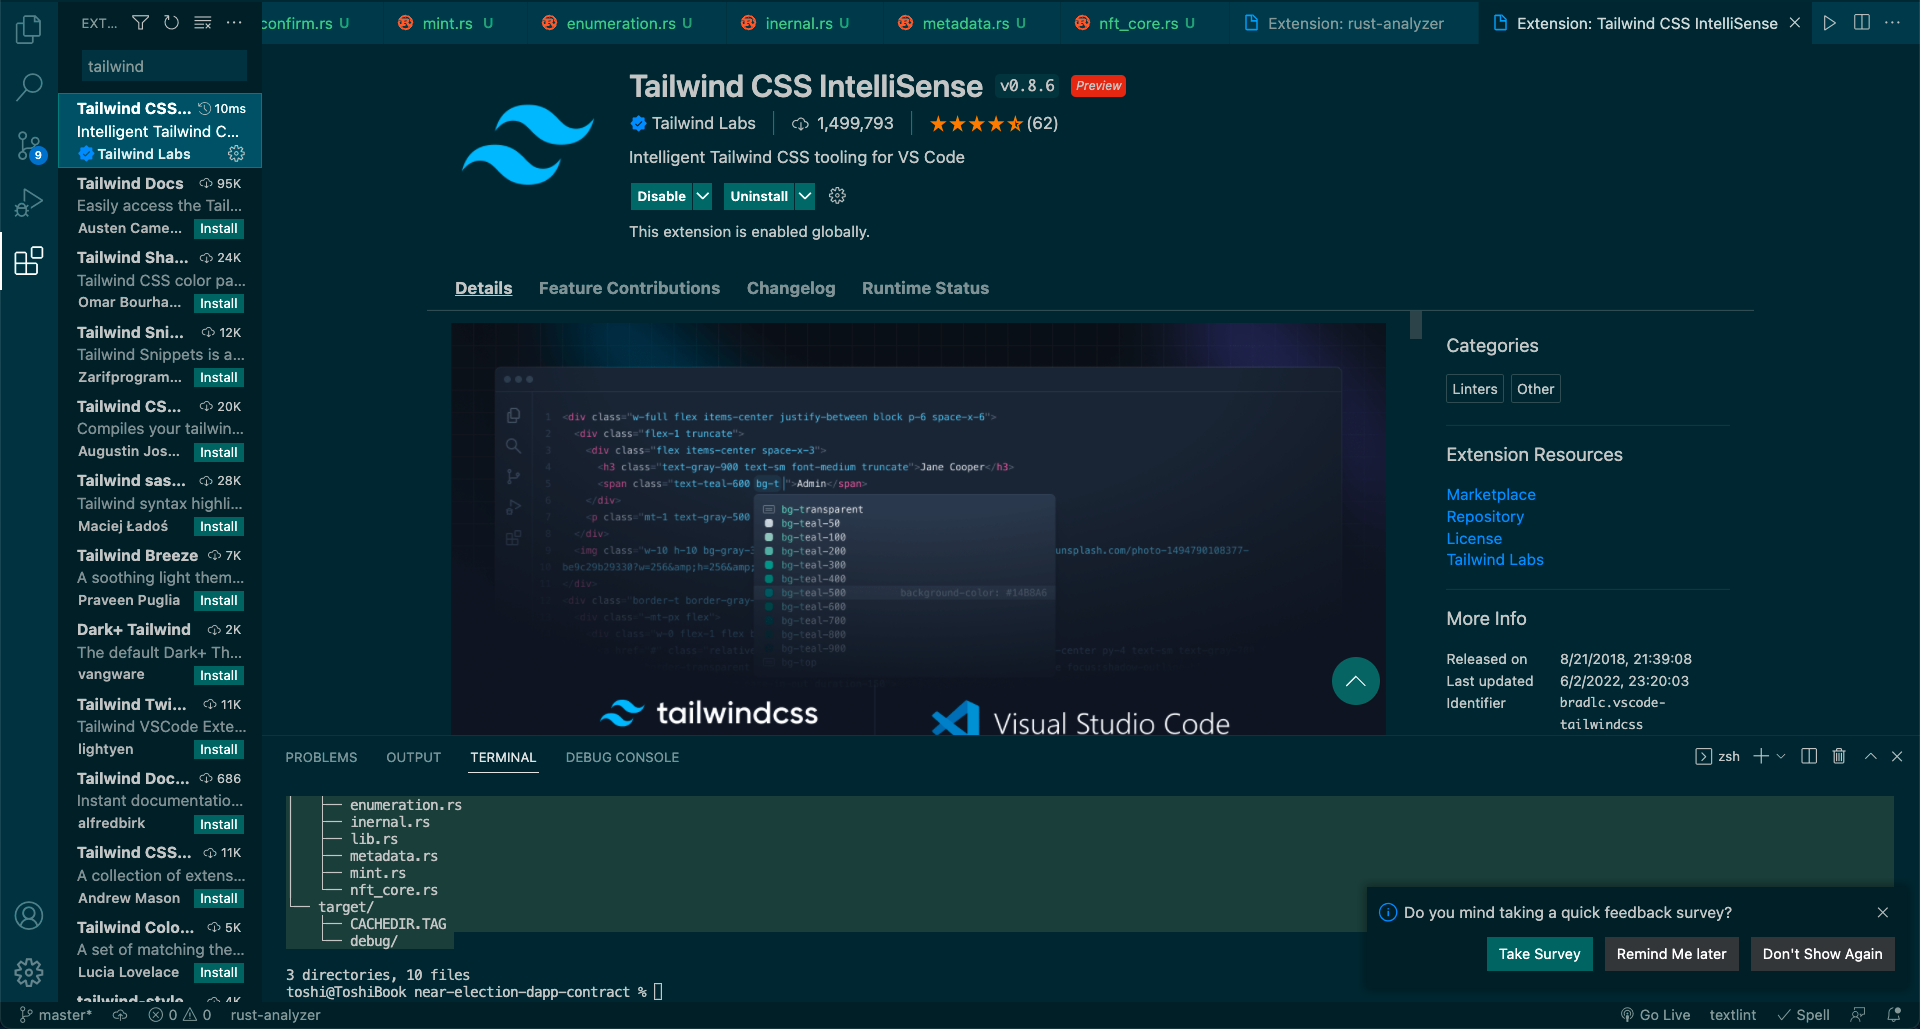Click the extensions search field
Image resolution: width=1920 pixels, height=1029 pixels.
[x=164, y=66]
